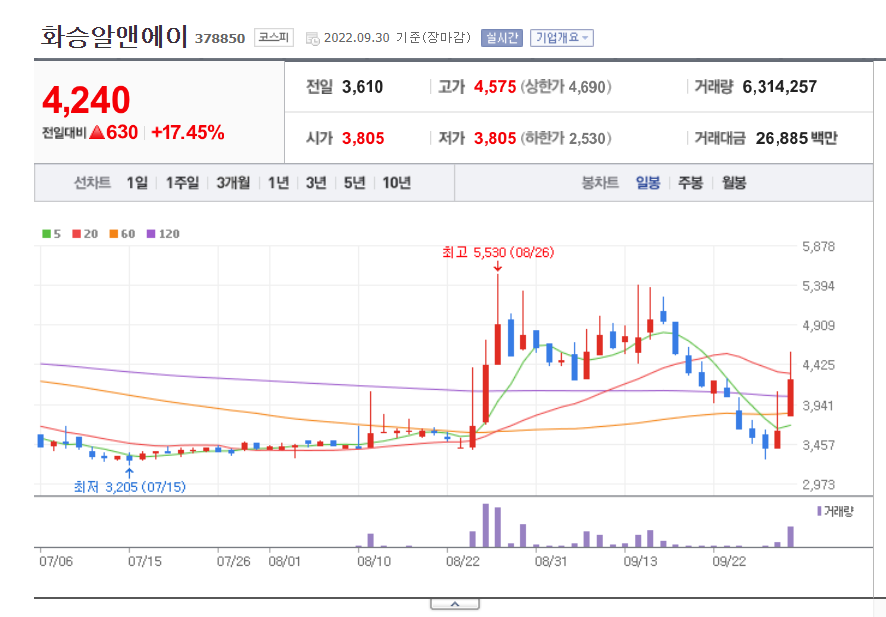Click the calendar icon beside 2022.09.30
The image size is (886, 617).
(312, 38)
